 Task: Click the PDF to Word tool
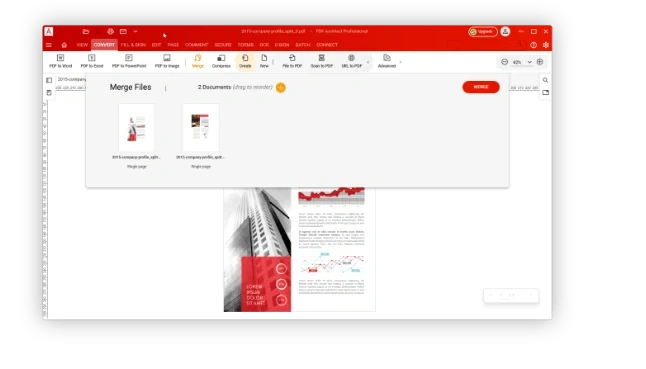pos(61,61)
